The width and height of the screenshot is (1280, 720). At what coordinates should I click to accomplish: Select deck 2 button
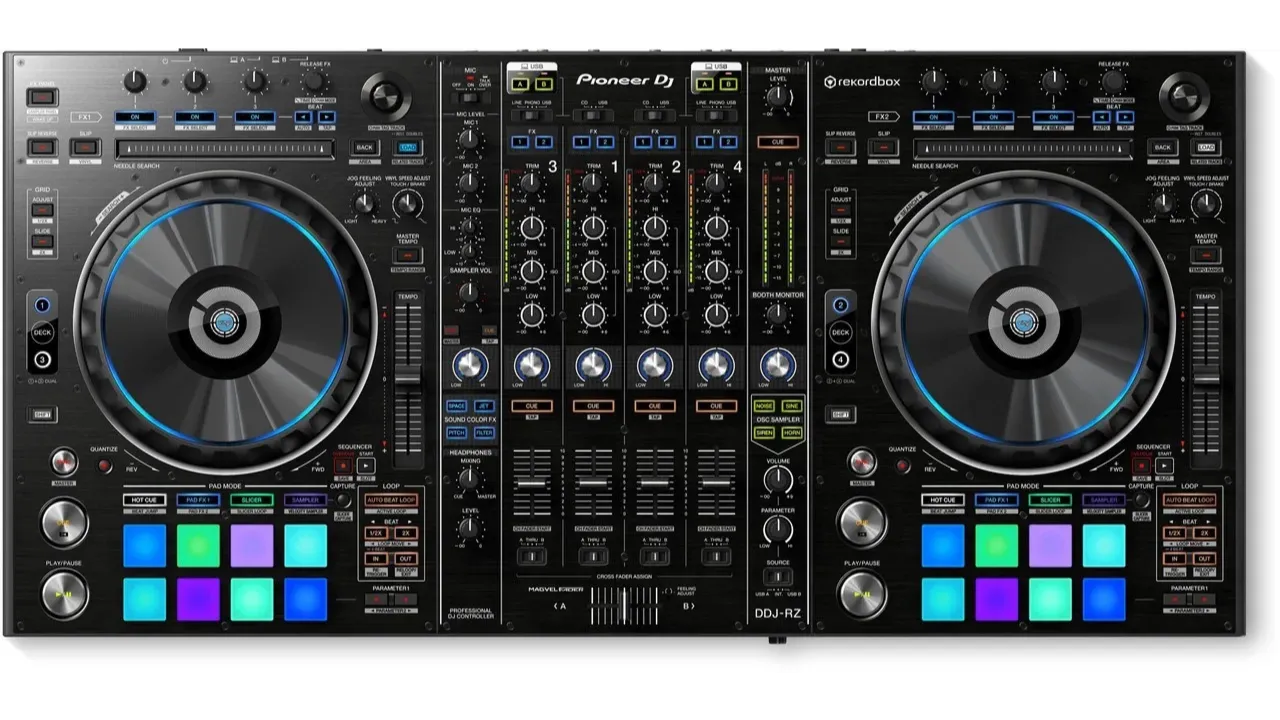tap(840, 304)
